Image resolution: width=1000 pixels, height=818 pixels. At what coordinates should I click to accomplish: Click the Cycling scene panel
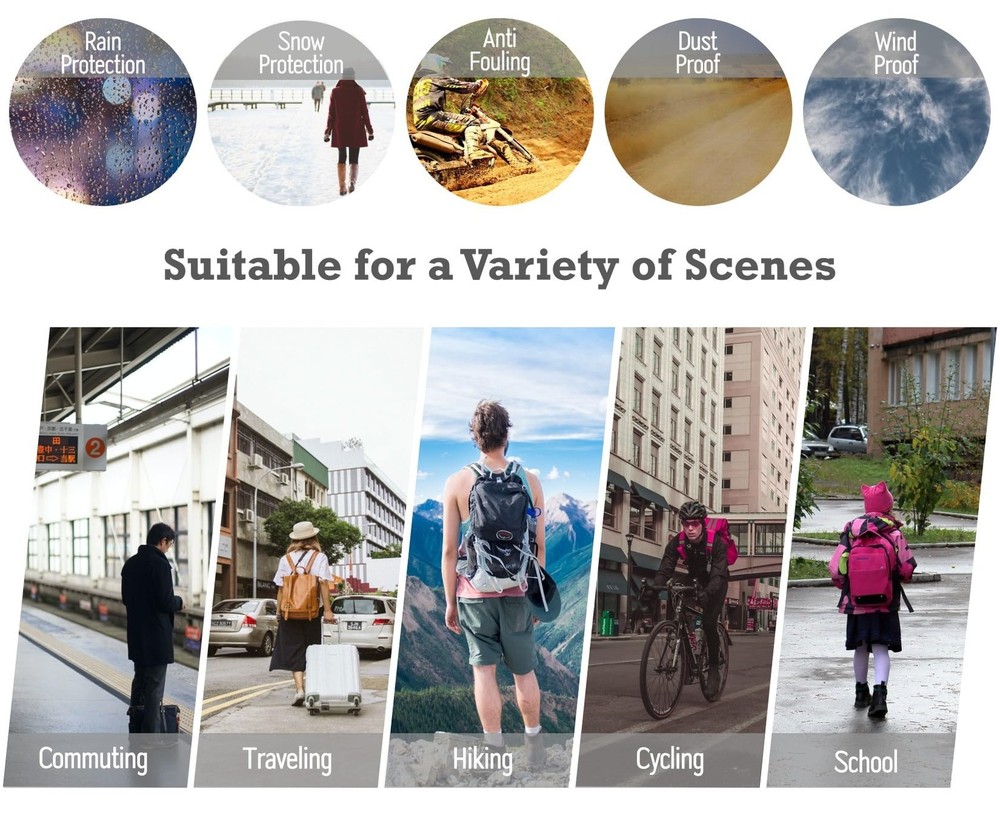(692, 557)
